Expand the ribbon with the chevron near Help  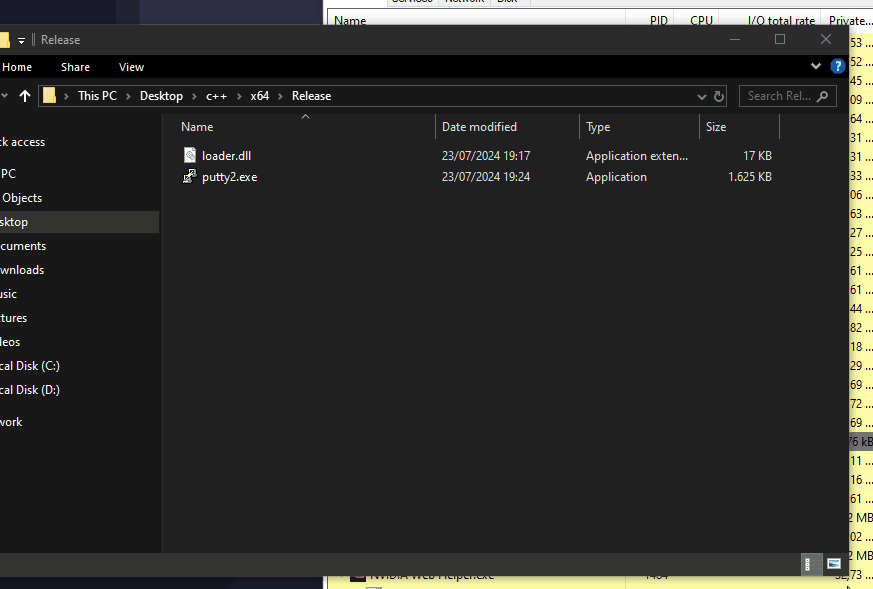pyautogui.click(x=815, y=67)
